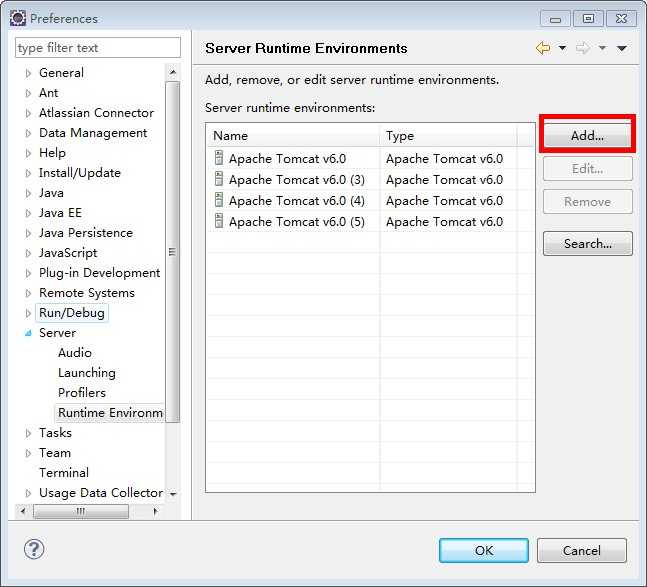This screenshot has width=647, height=587.
Task: Focus the type filter text field
Action: (x=98, y=47)
